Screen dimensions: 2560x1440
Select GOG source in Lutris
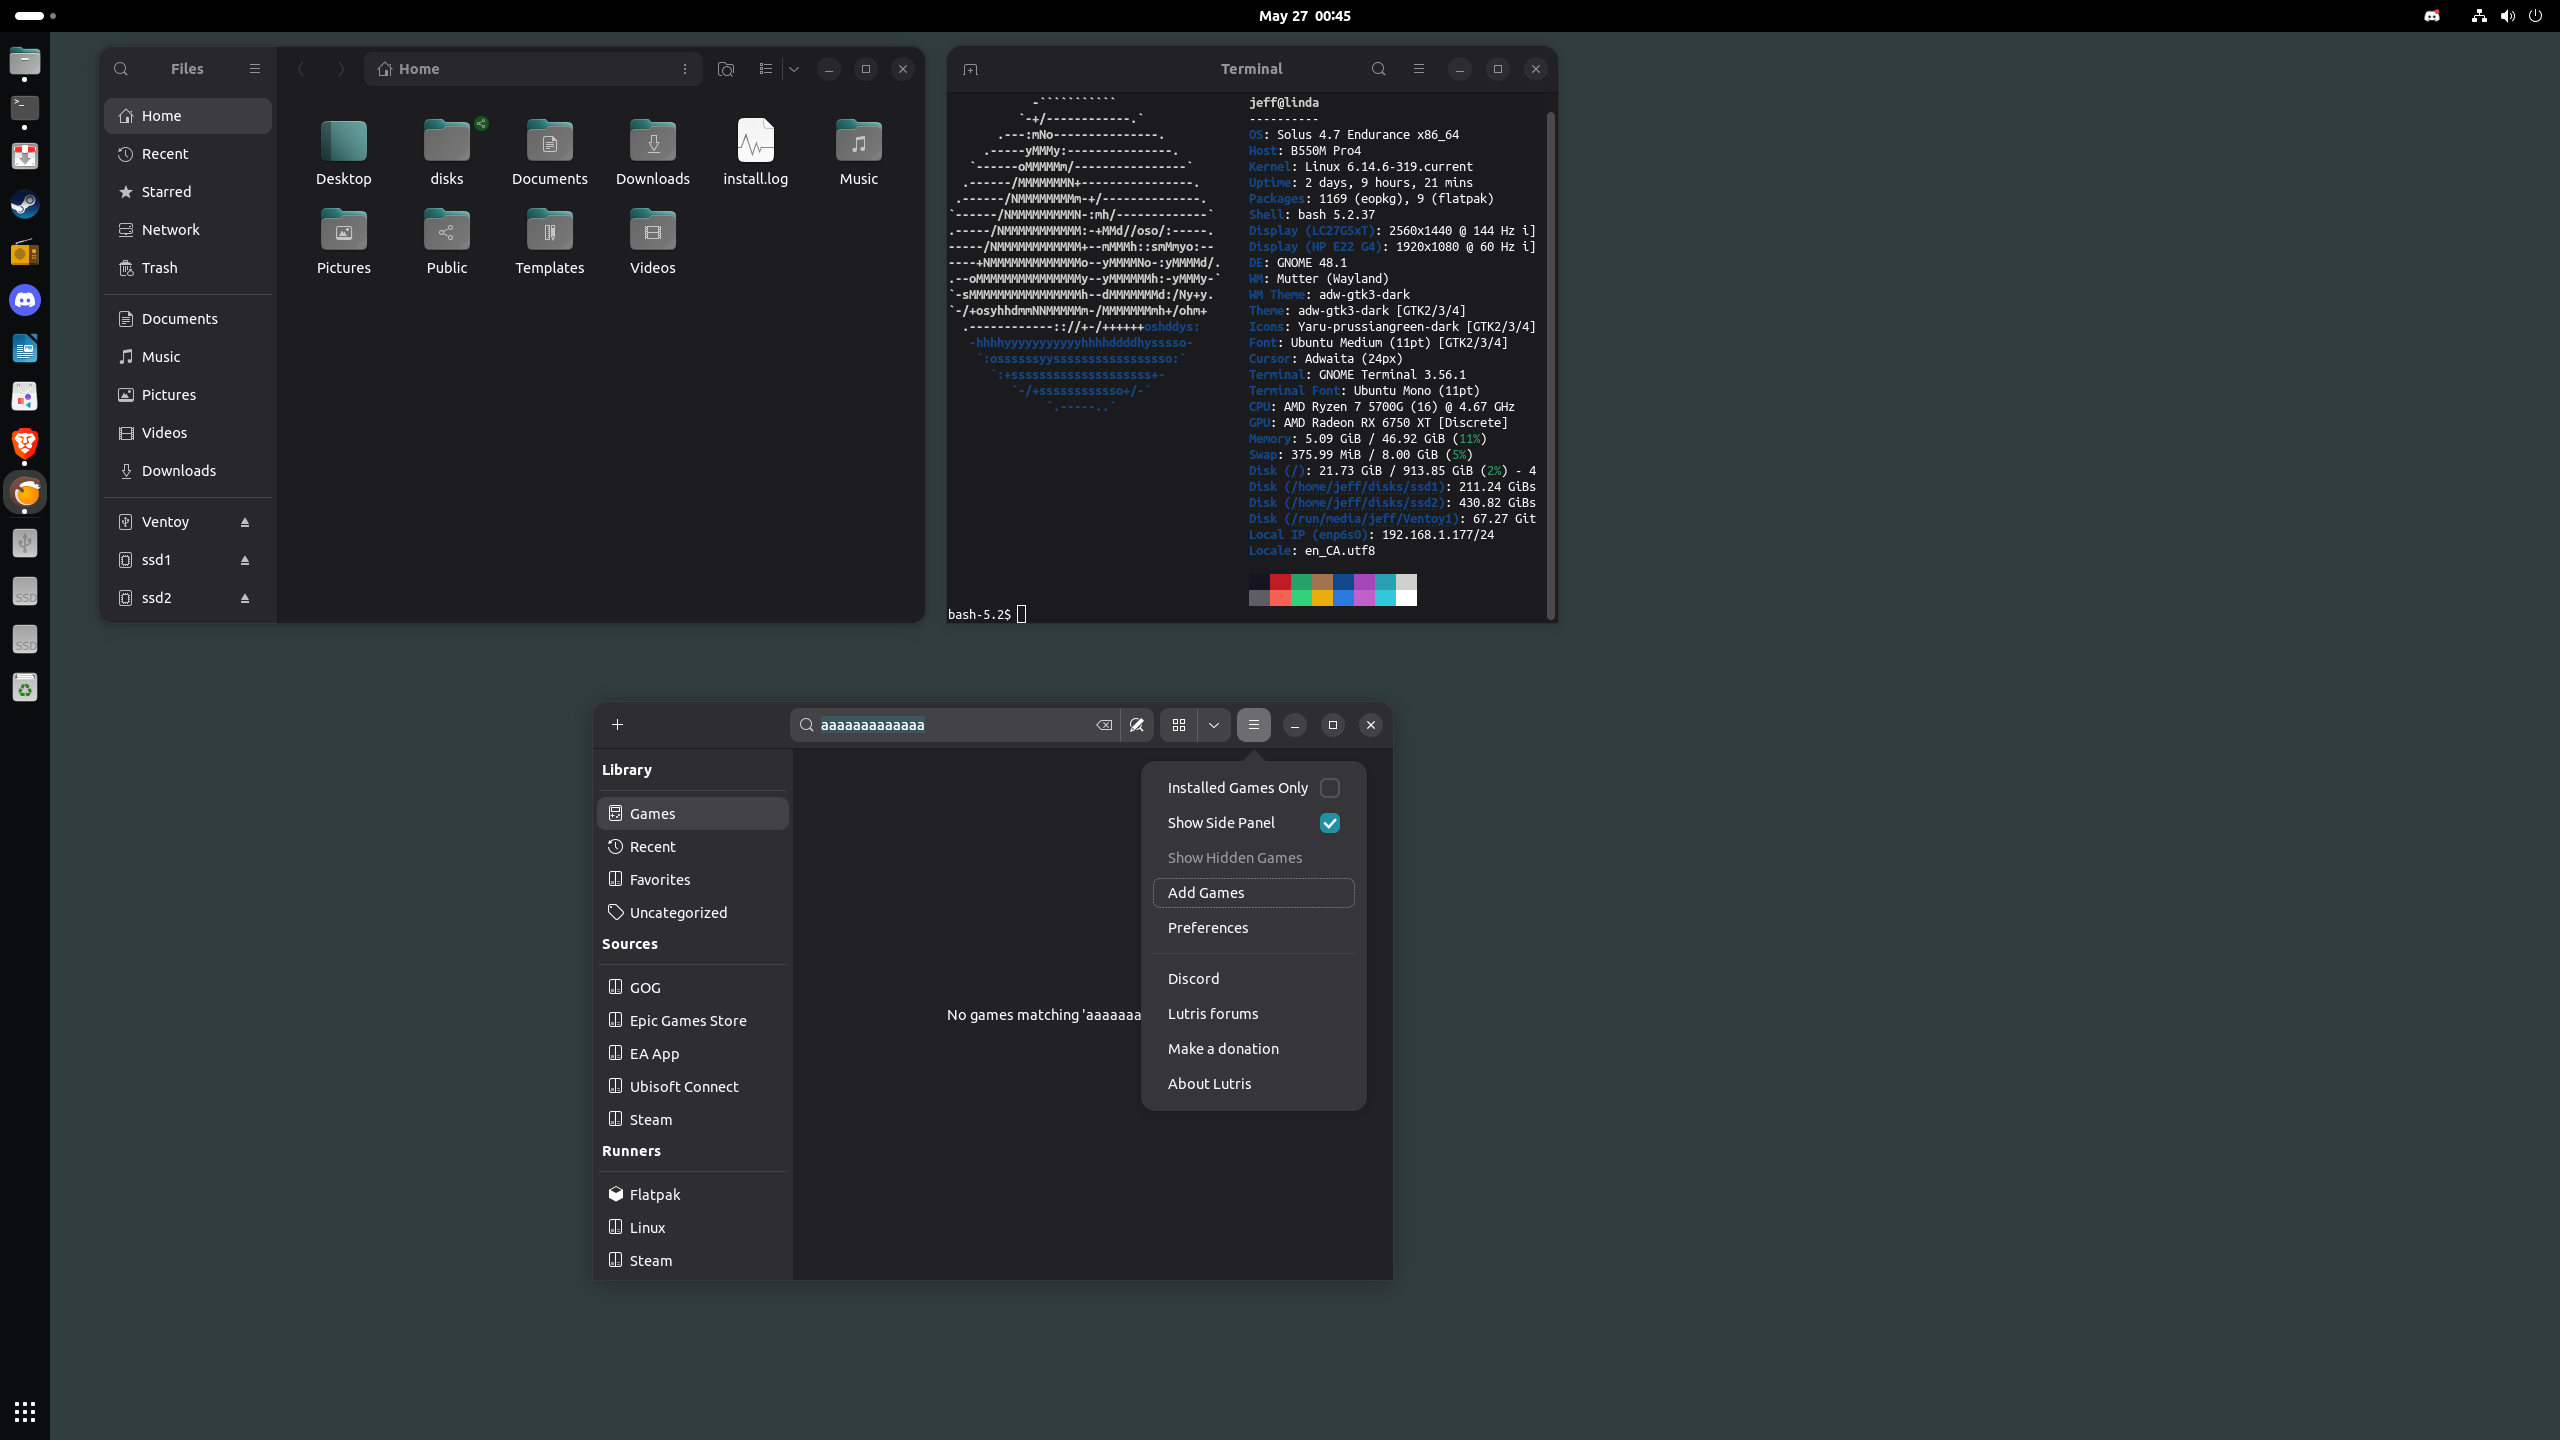pos(693,988)
